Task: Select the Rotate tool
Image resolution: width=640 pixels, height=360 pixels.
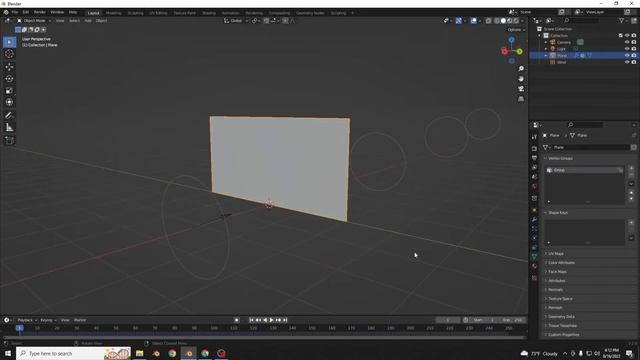Action: 9,78
